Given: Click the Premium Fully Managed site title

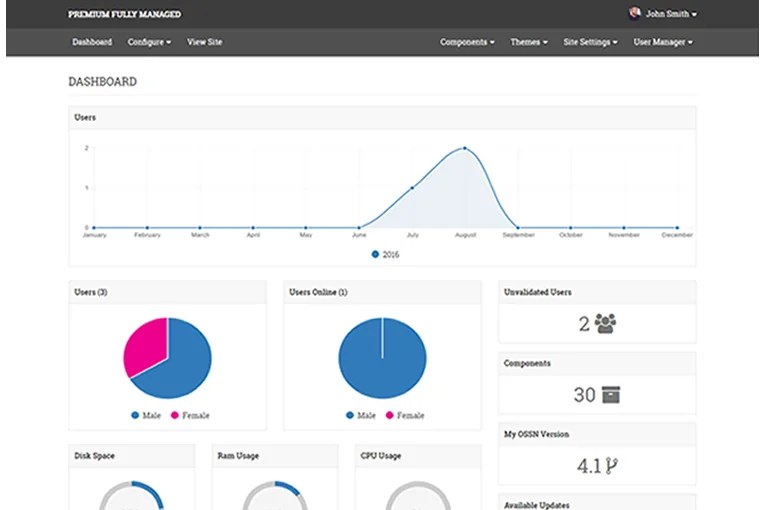Looking at the screenshot, I should [124, 14].
